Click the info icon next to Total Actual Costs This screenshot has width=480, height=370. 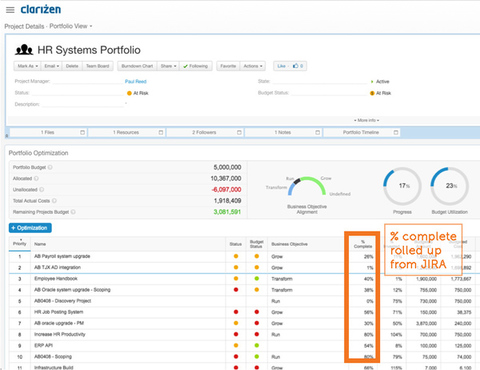54,201
